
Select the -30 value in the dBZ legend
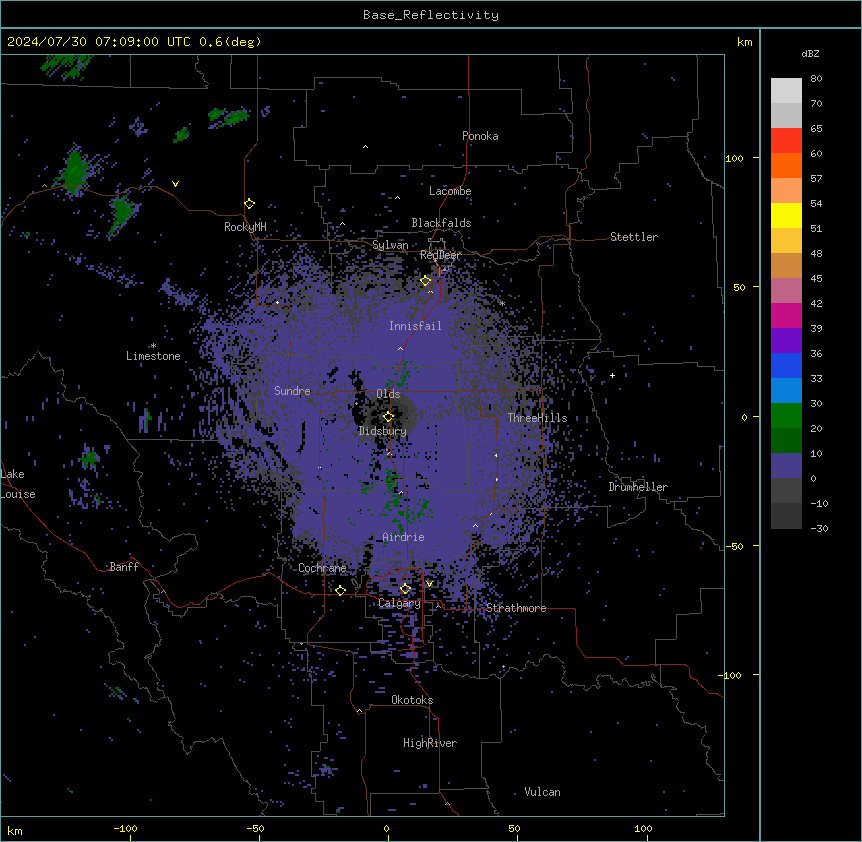click(819, 528)
